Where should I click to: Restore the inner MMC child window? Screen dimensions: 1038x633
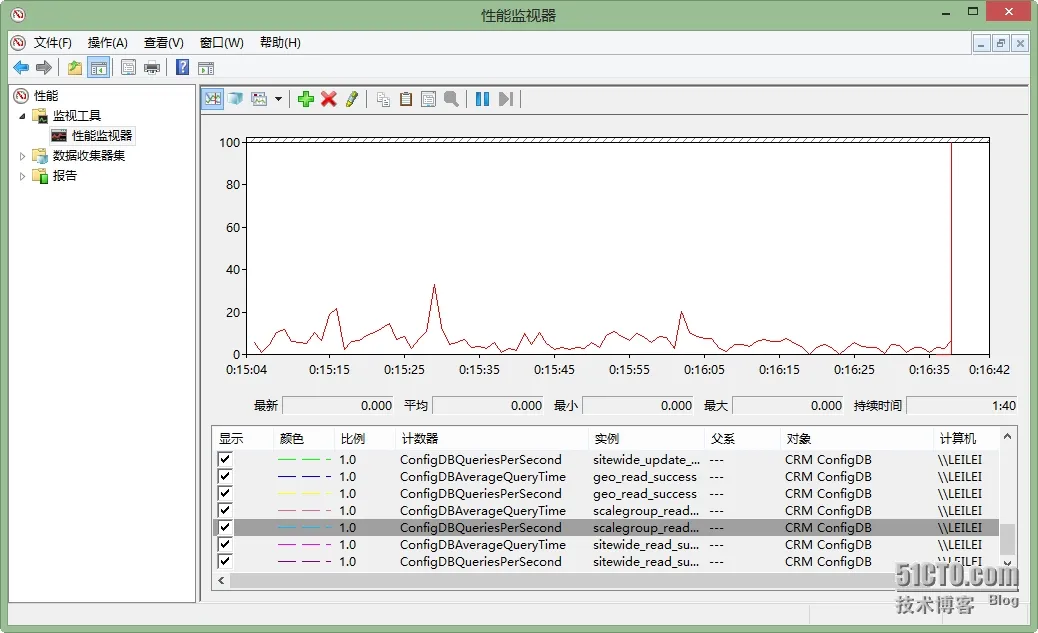click(x=1000, y=44)
